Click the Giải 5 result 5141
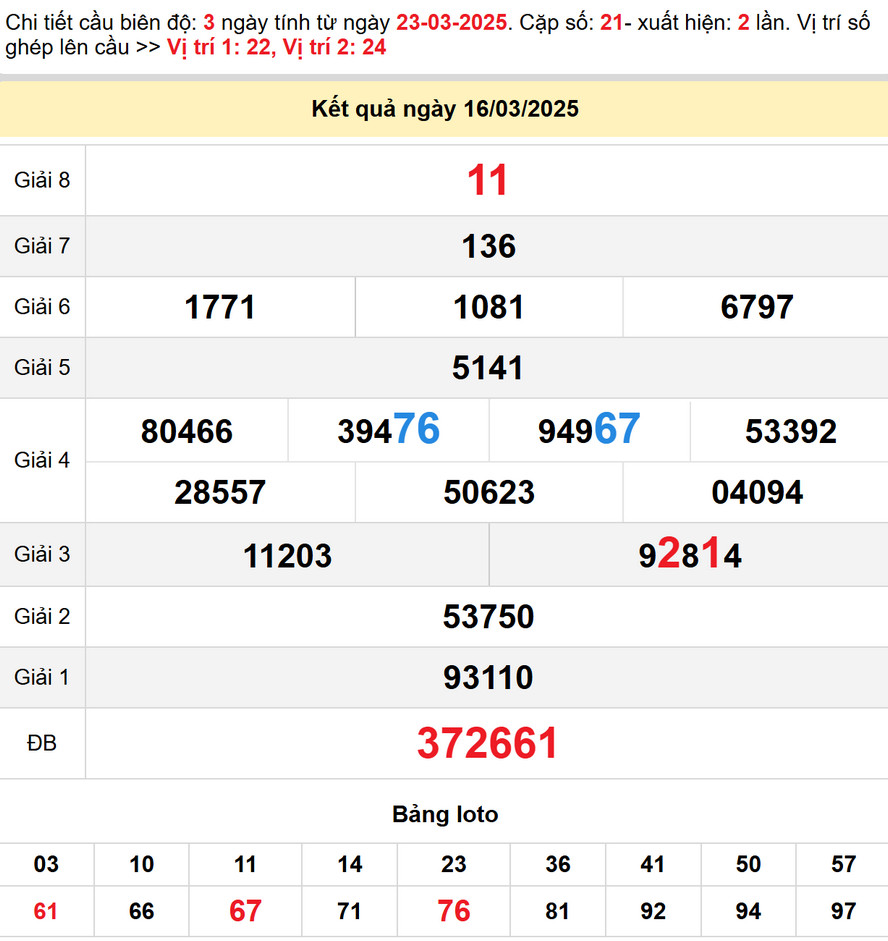The height and width of the screenshot is (941, 888). (x=488, y=368)
